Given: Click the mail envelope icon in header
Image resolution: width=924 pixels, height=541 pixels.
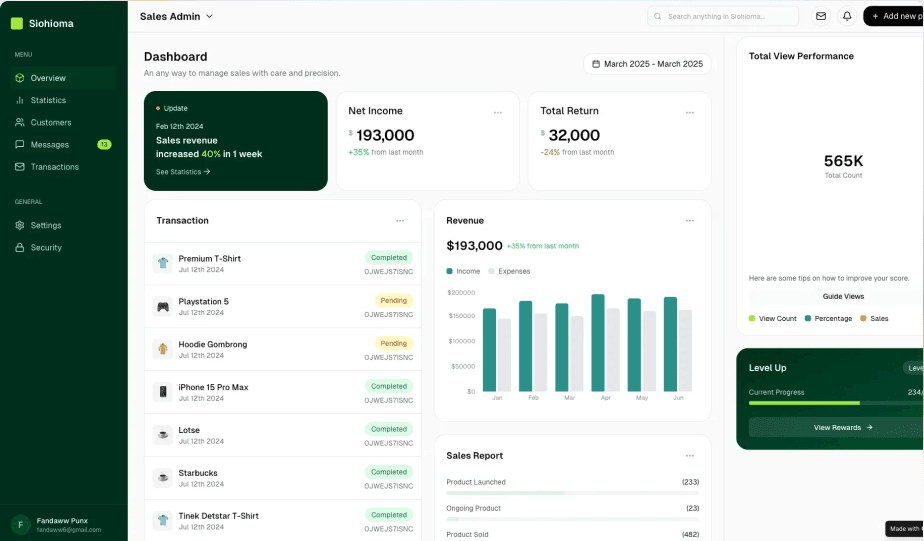Looking at the screenshot, I should click(x=821, y=16).
